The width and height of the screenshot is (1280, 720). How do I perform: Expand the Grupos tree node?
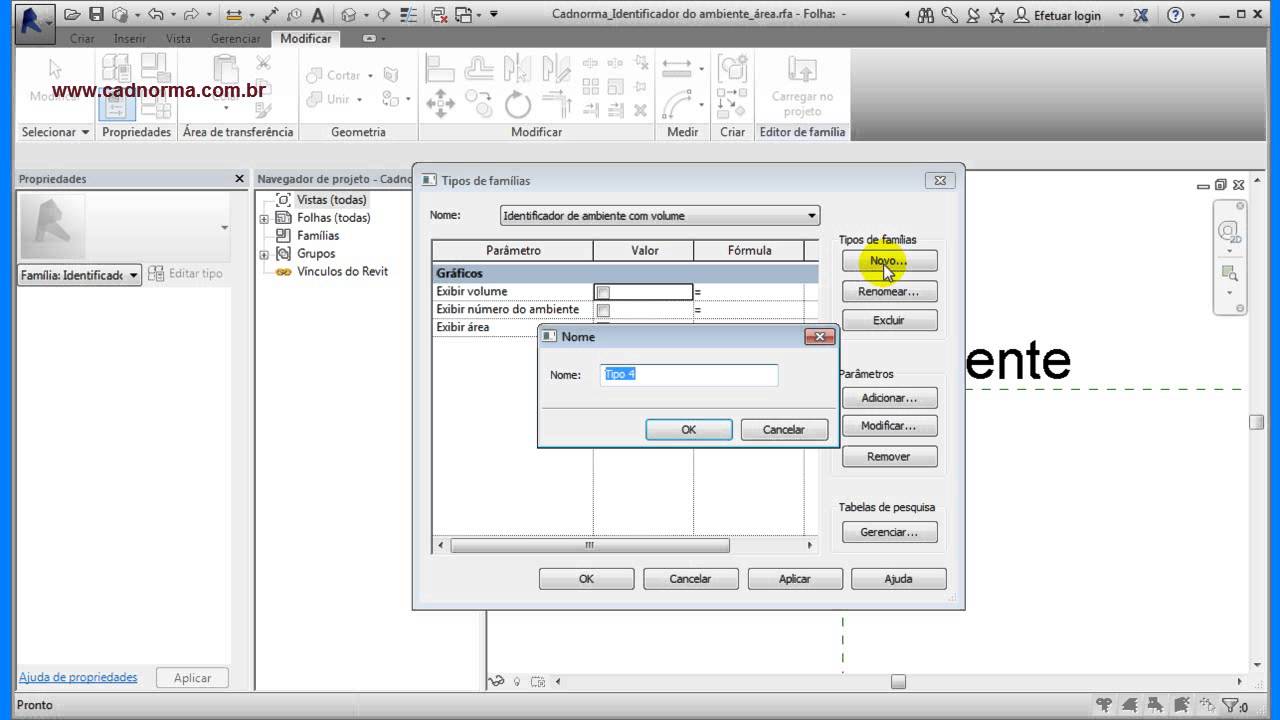[264, 254]
